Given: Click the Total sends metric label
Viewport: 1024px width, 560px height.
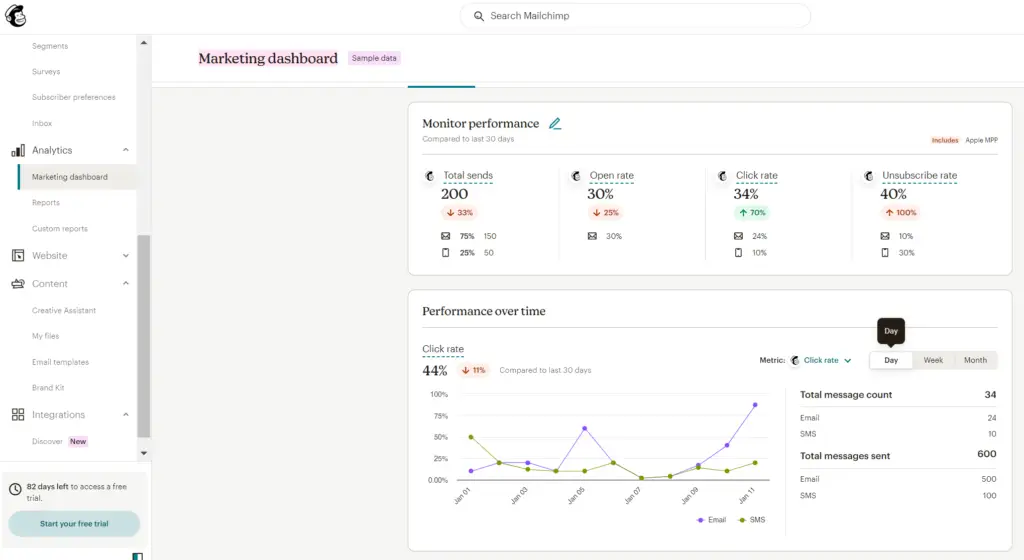Looking at the screenshot, I should pyautogui.click(x=468, y=176).
